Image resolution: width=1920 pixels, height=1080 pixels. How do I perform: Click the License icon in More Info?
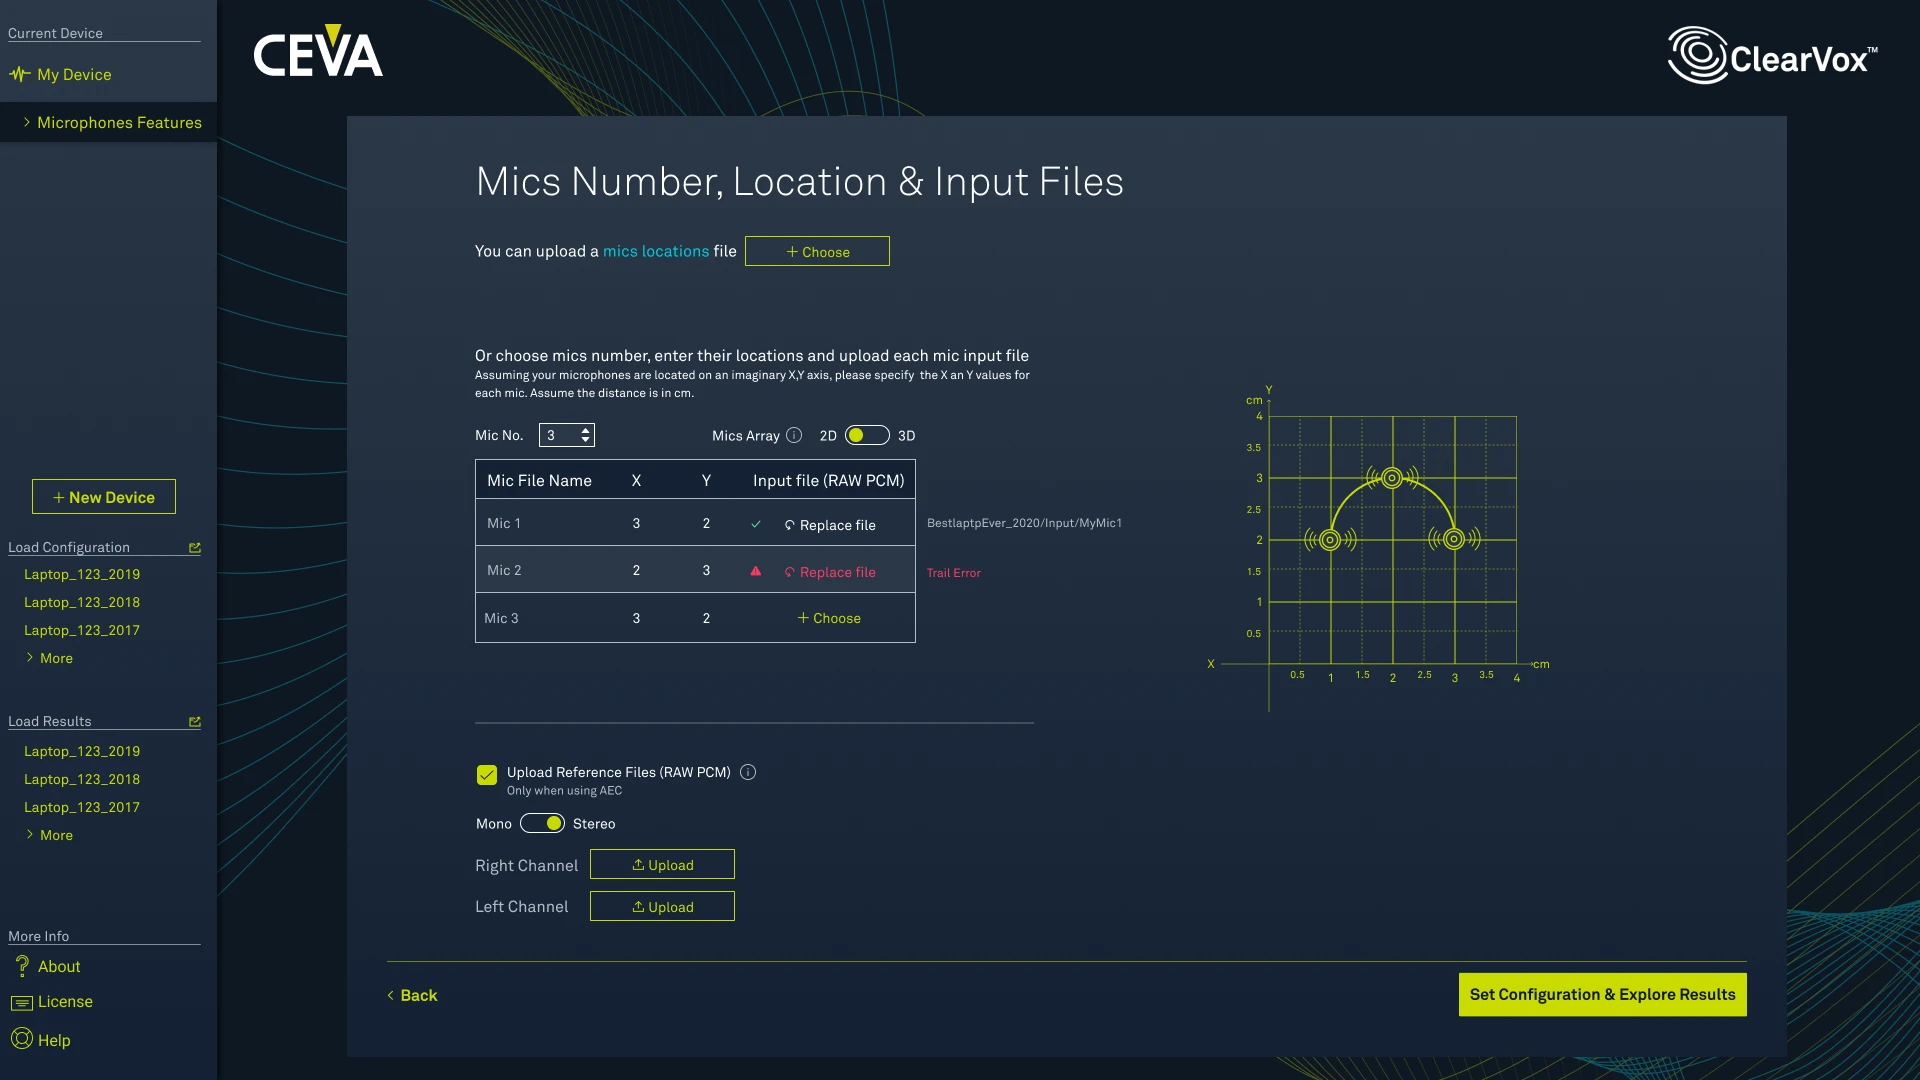click(x=22, y=1002)
